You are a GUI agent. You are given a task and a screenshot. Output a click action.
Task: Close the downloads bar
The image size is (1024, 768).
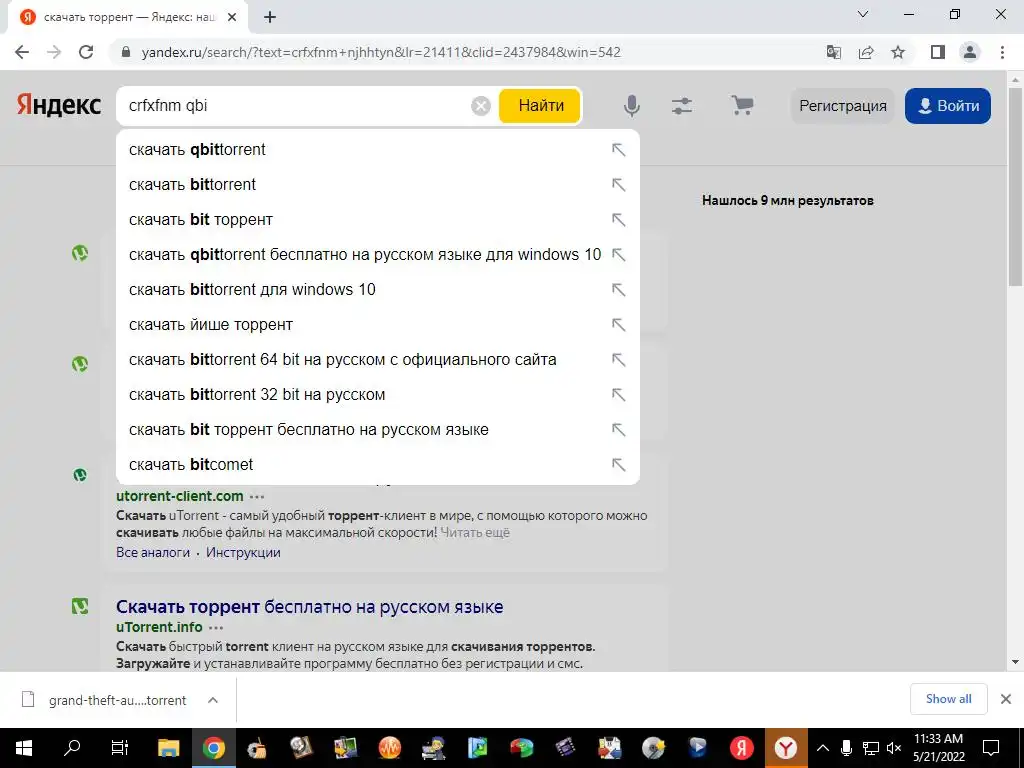[x=1006, y=699]
